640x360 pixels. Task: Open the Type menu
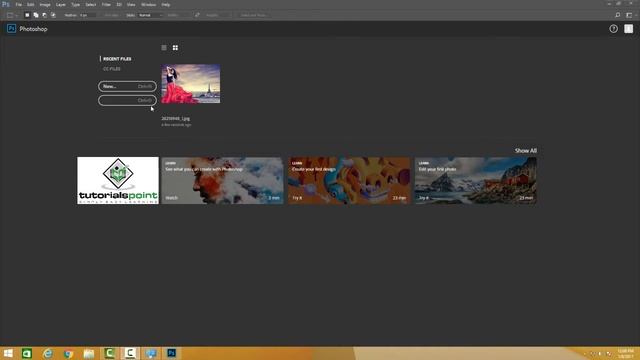click(76, 4)
